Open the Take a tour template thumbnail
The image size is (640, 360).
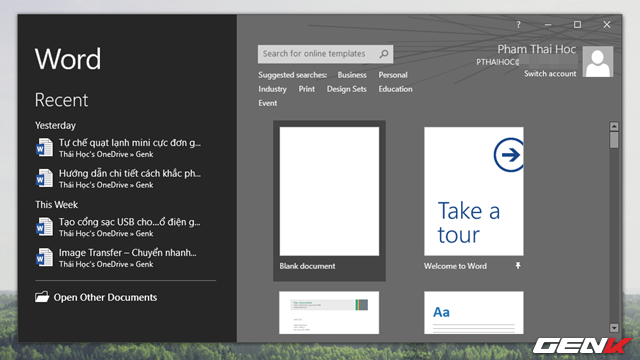[x=473, y=191]
